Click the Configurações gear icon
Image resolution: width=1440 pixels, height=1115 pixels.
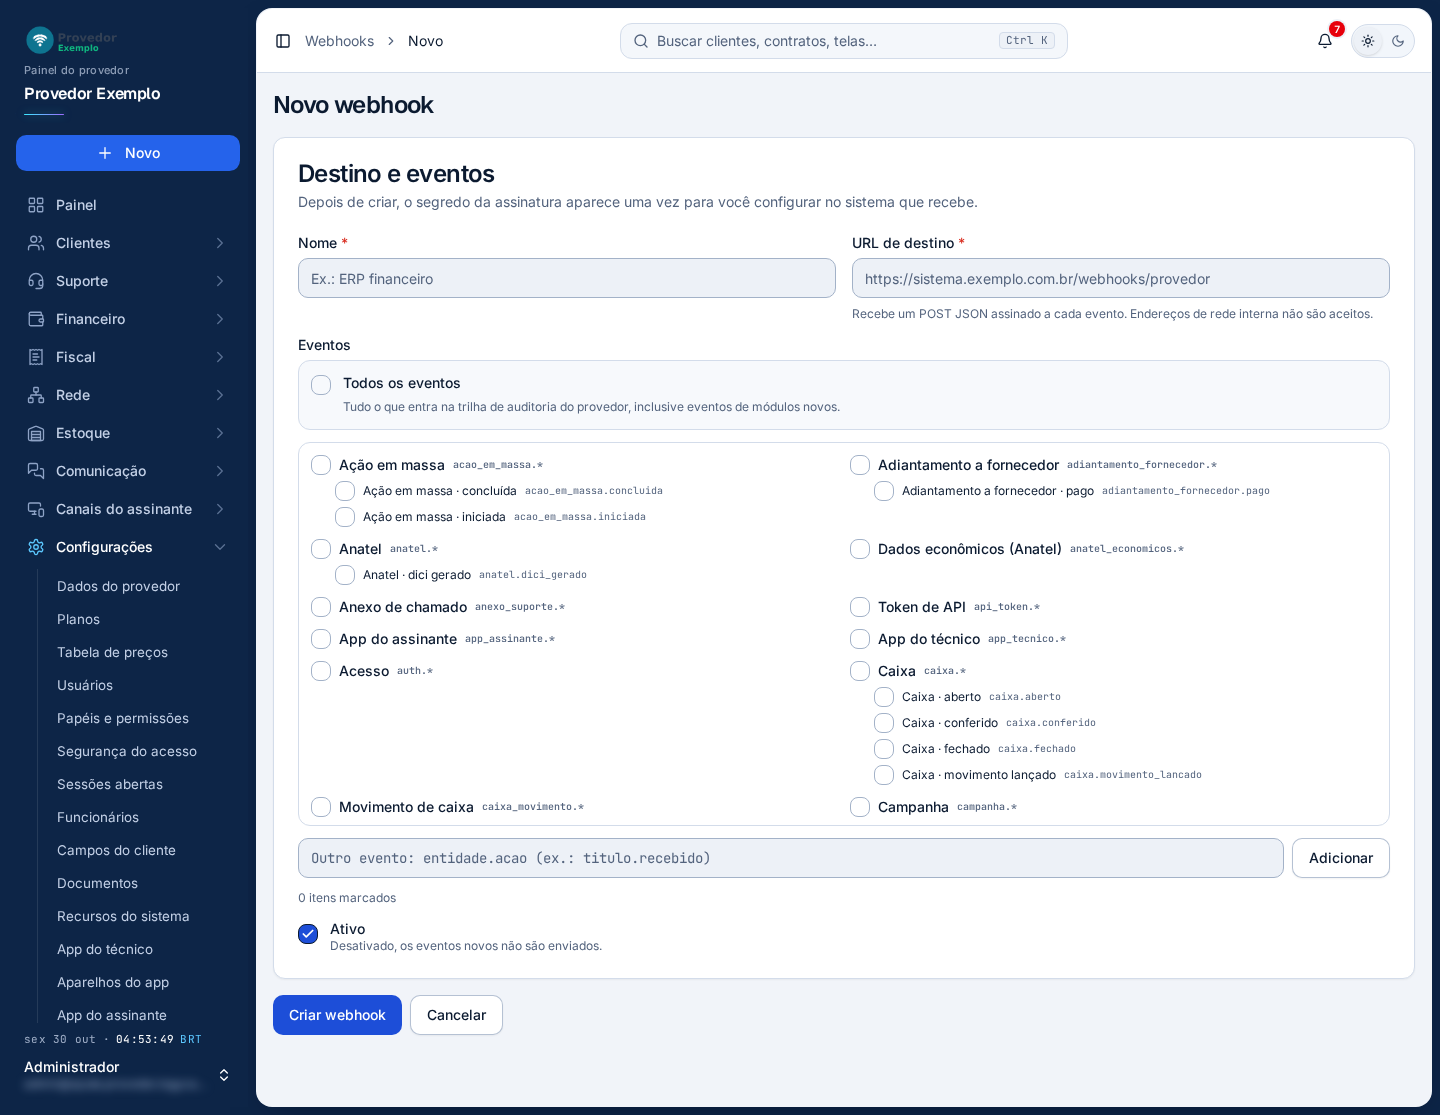click(x=36, y=547)
